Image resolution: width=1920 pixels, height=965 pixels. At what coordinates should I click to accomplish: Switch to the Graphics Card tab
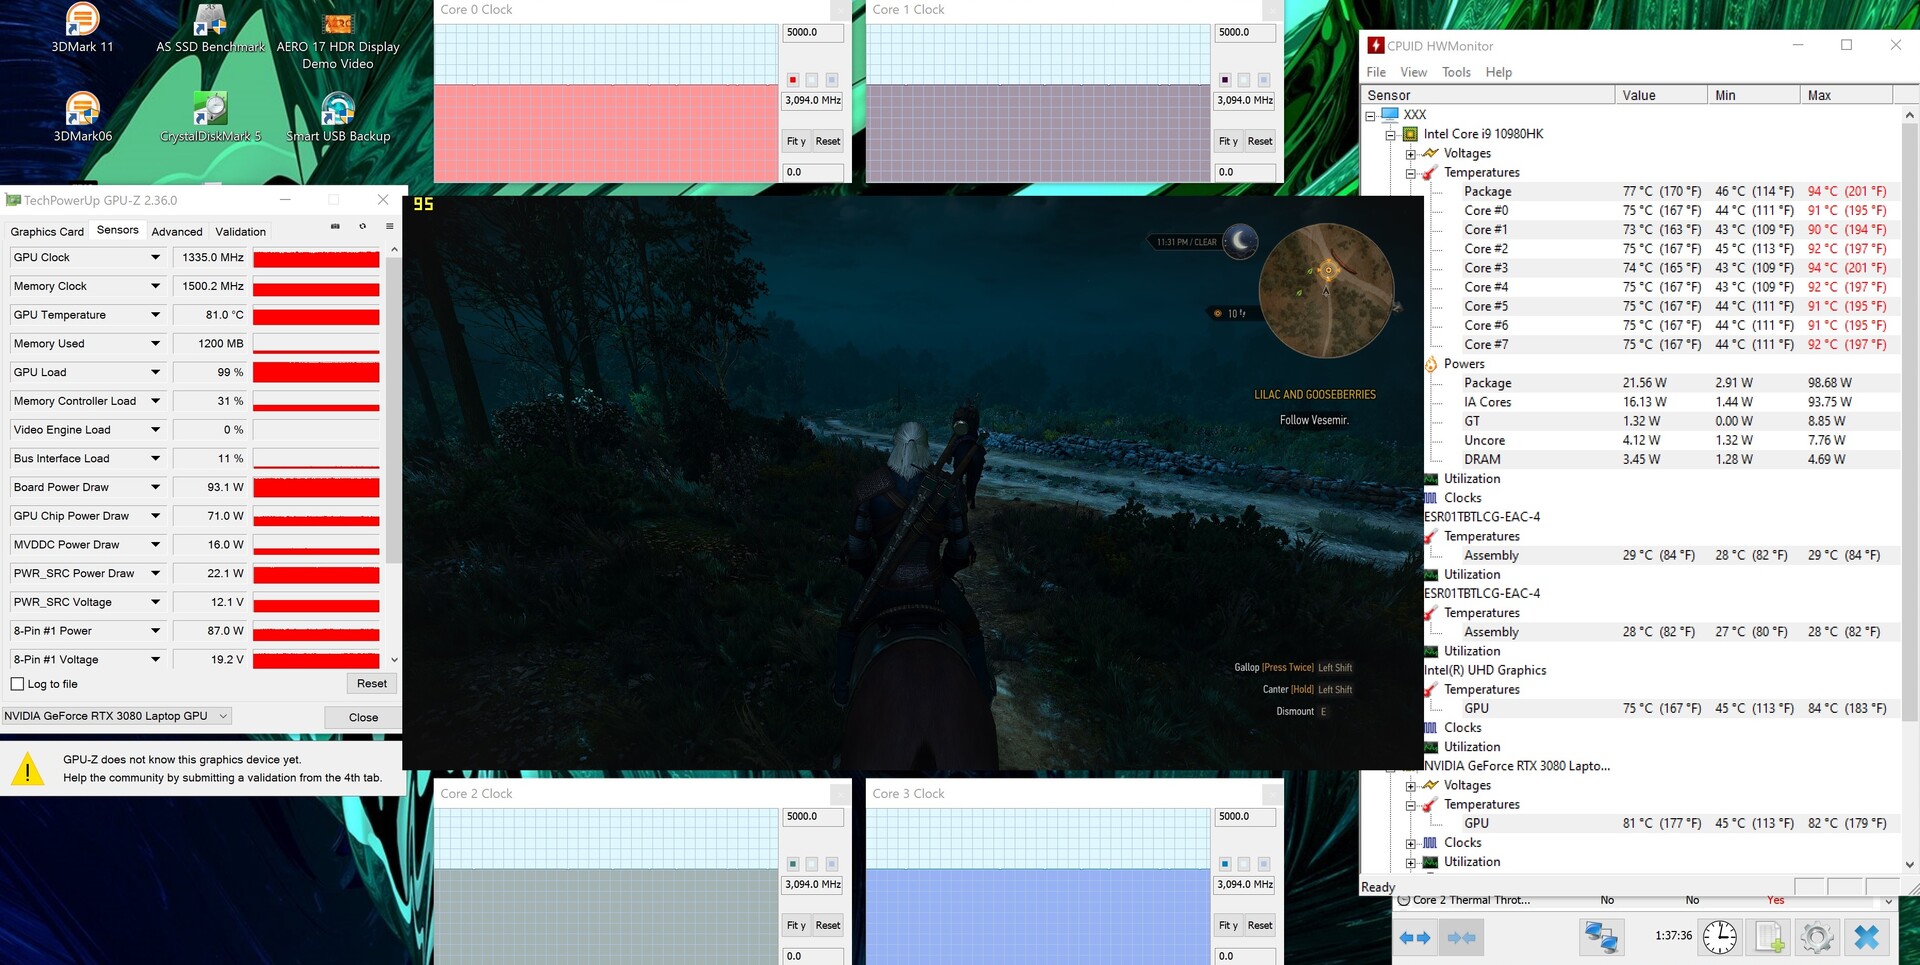point(47,232)
